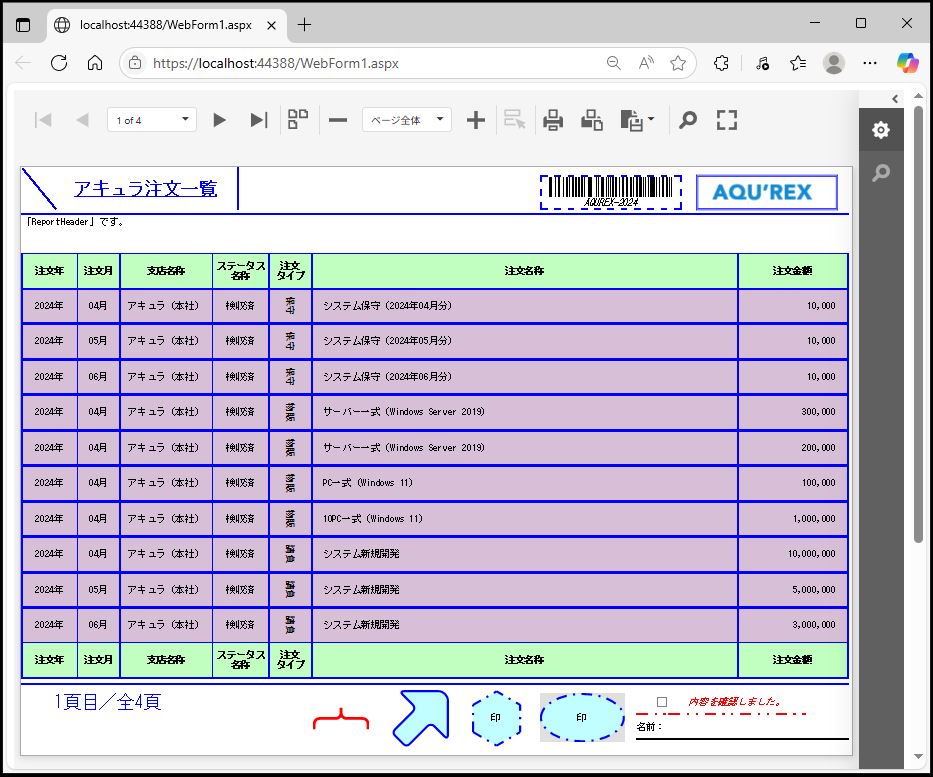This screenshot has width=933, height=777.
Task: Zoom out with the minus button
Action: (338, 120)
